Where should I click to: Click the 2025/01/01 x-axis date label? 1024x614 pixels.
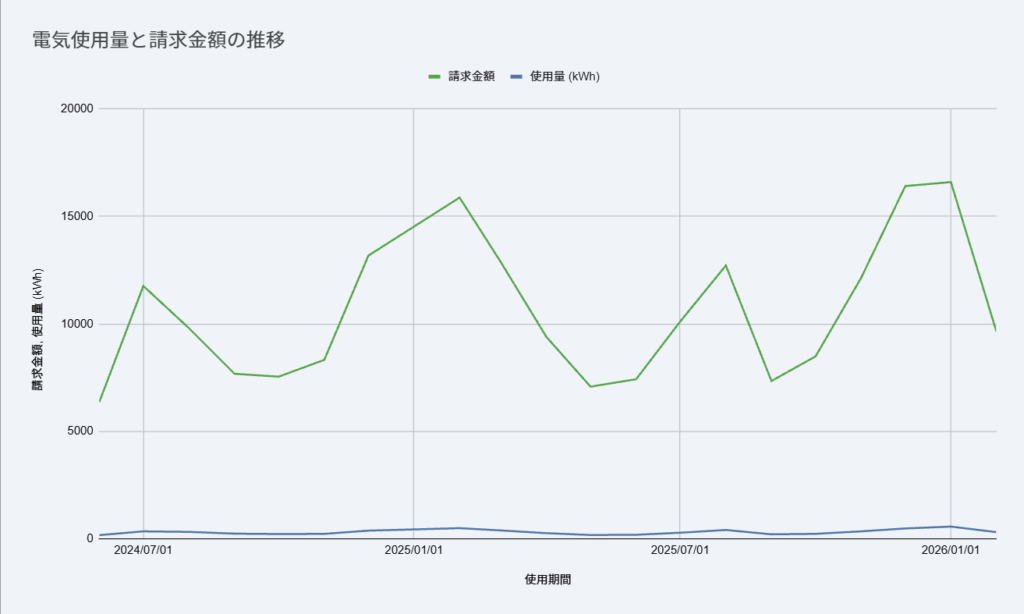(413, 550)
